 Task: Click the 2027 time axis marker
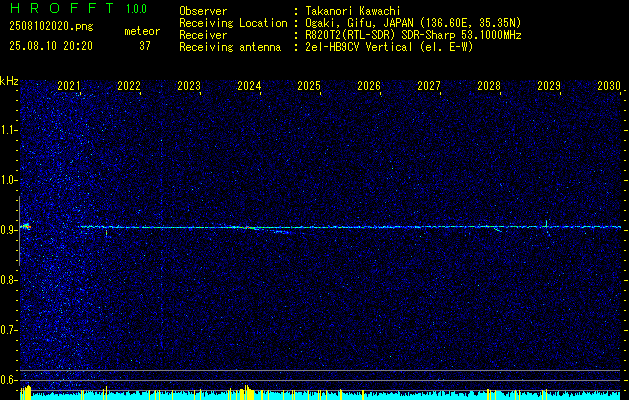pyautogui.click(x=429, y=86)
